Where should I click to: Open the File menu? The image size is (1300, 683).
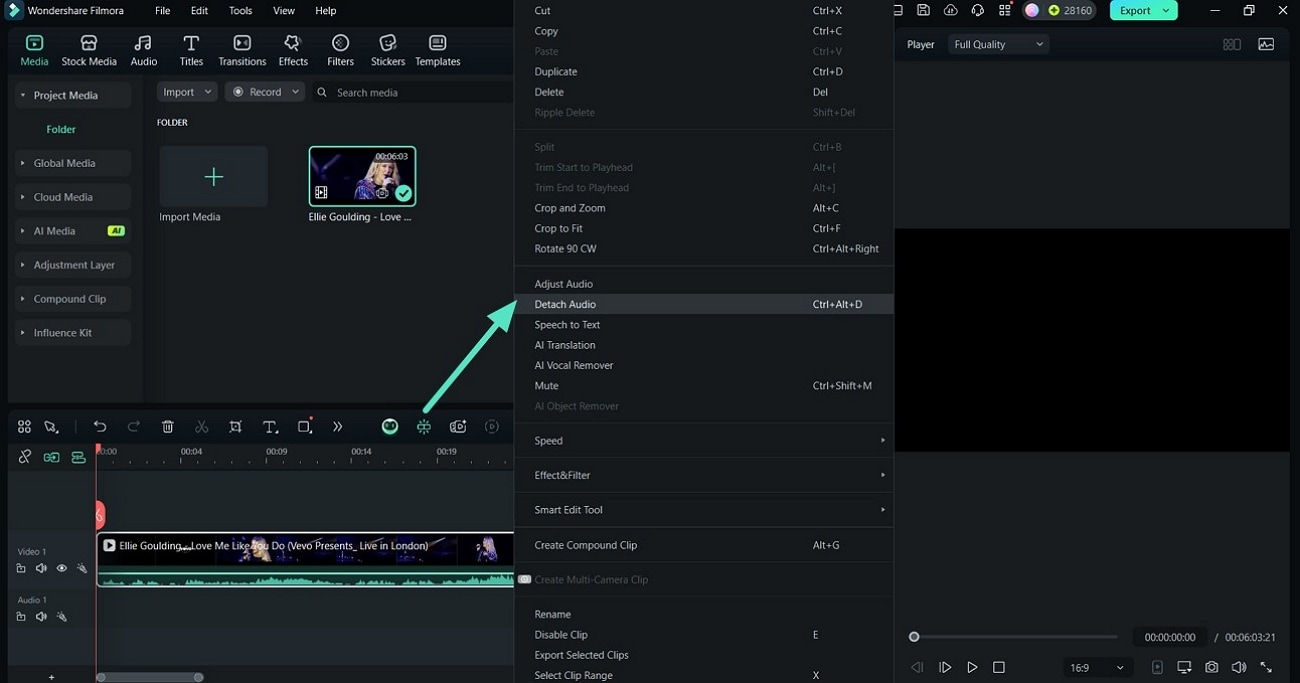point(162,10)
